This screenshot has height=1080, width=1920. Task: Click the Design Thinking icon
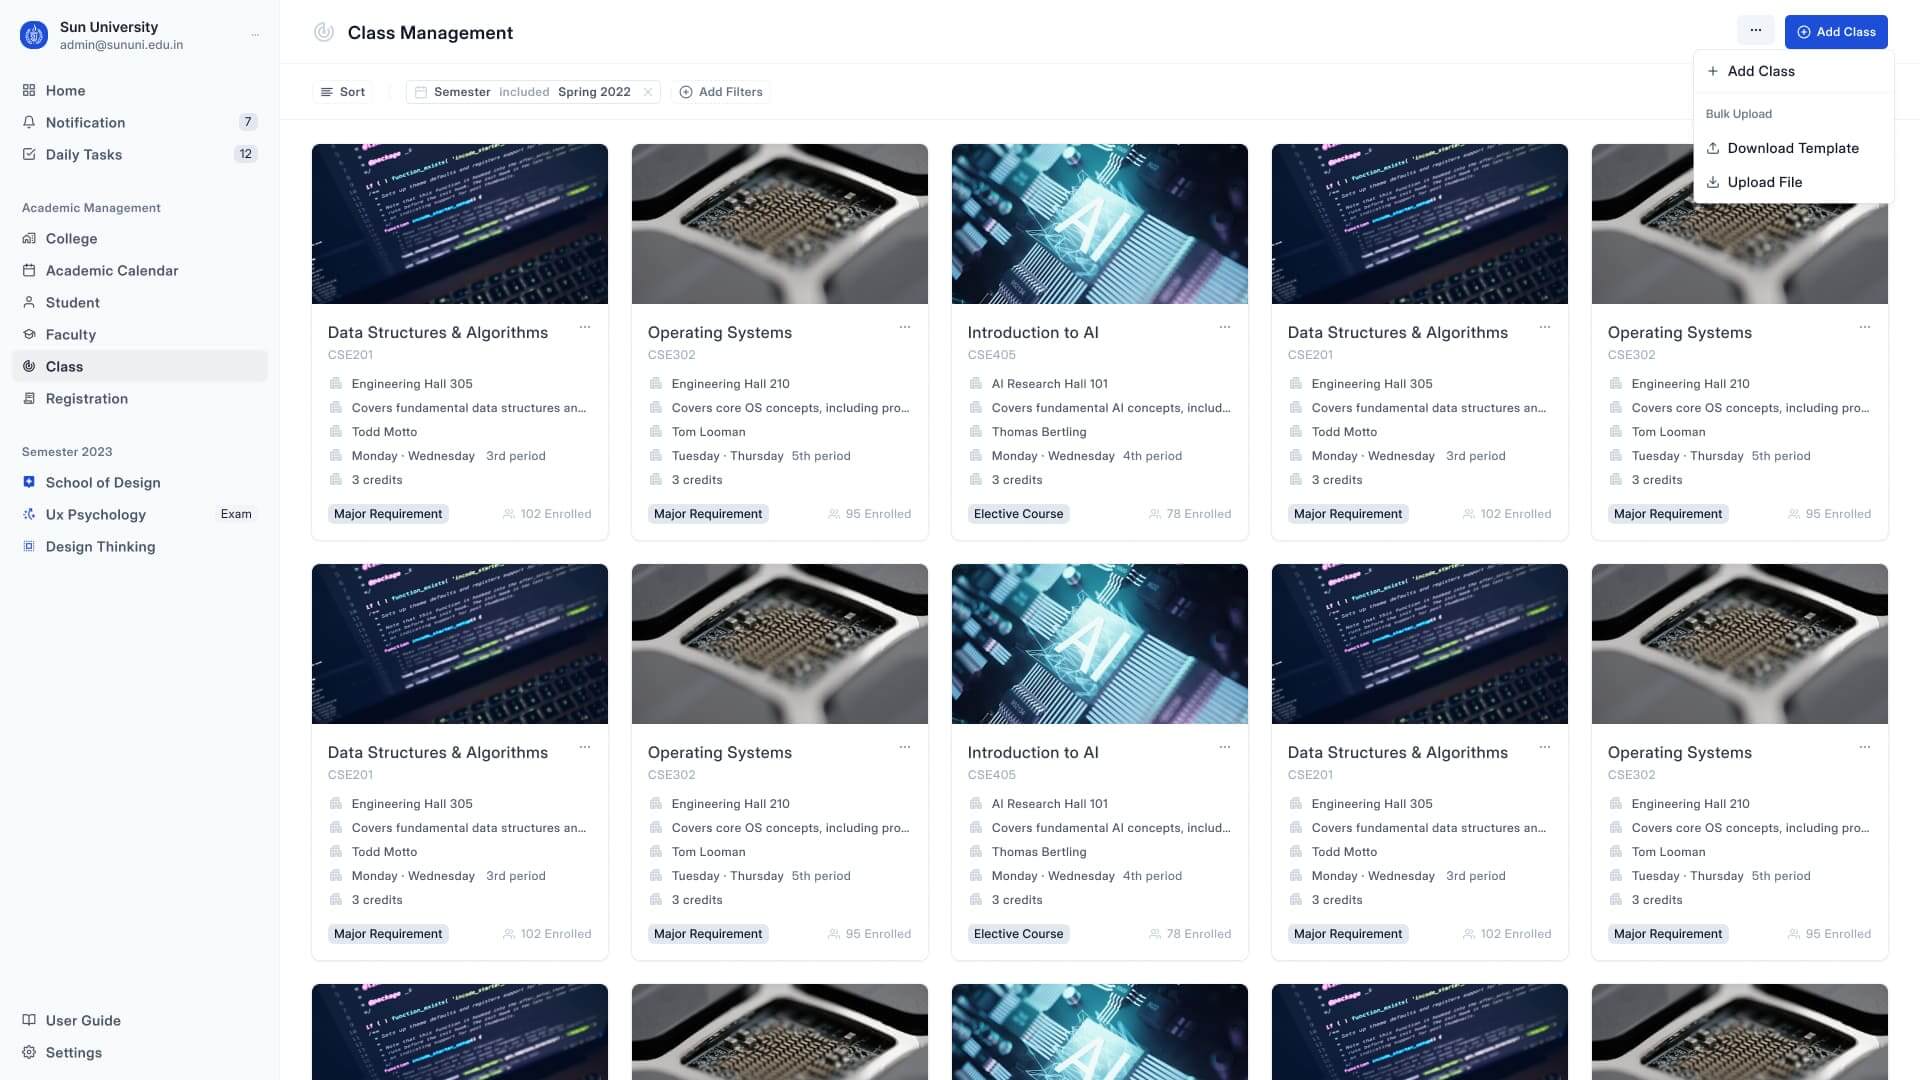29,546
